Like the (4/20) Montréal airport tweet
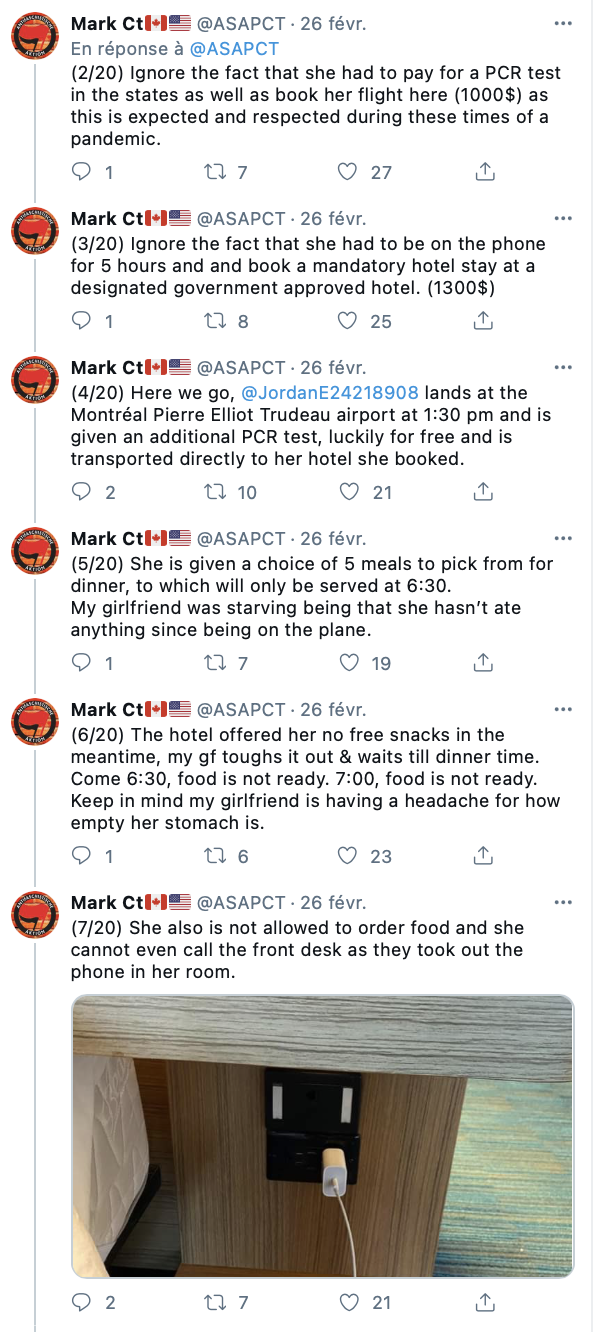600x1332 pixels. (348, 492)
